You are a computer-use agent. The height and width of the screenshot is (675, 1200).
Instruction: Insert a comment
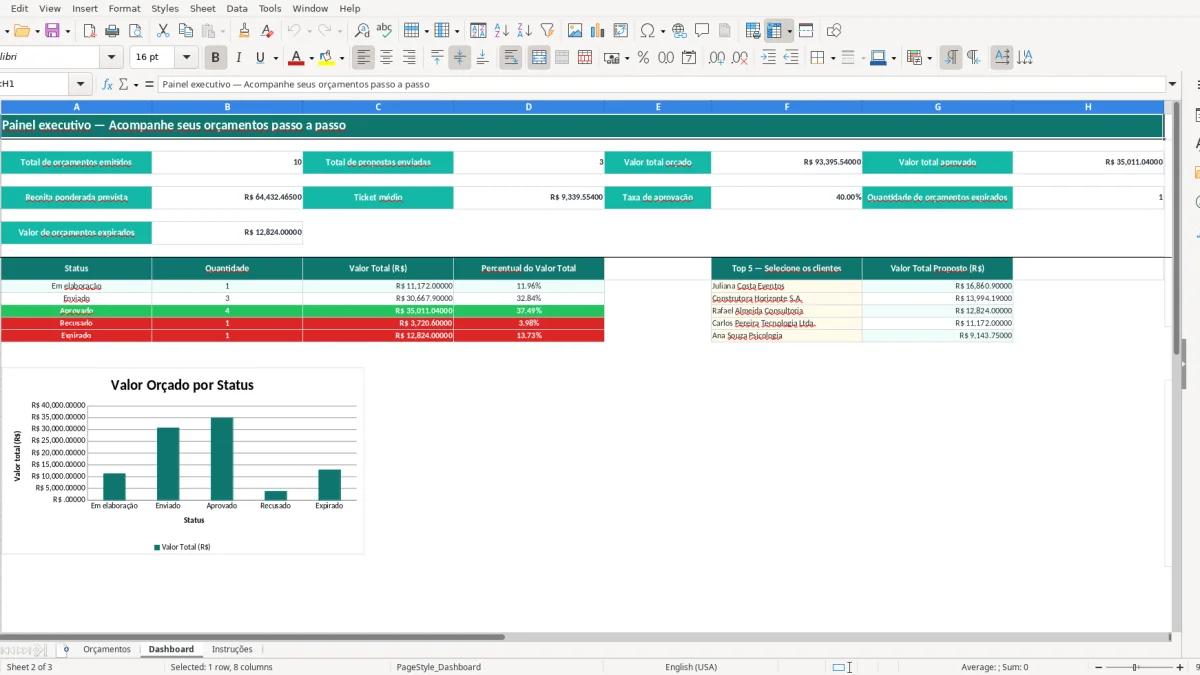click(x=702, y=31)
